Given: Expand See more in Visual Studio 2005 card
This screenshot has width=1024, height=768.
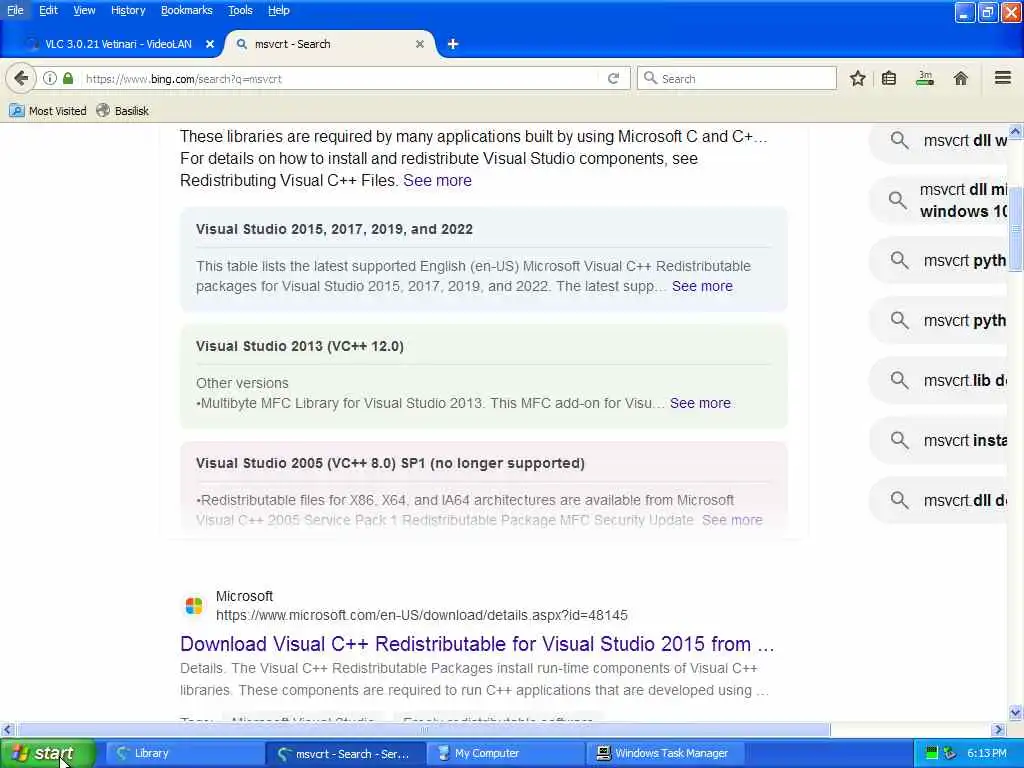Looking at the screenshot, I should pyautogui.click(x=732, y=520).
